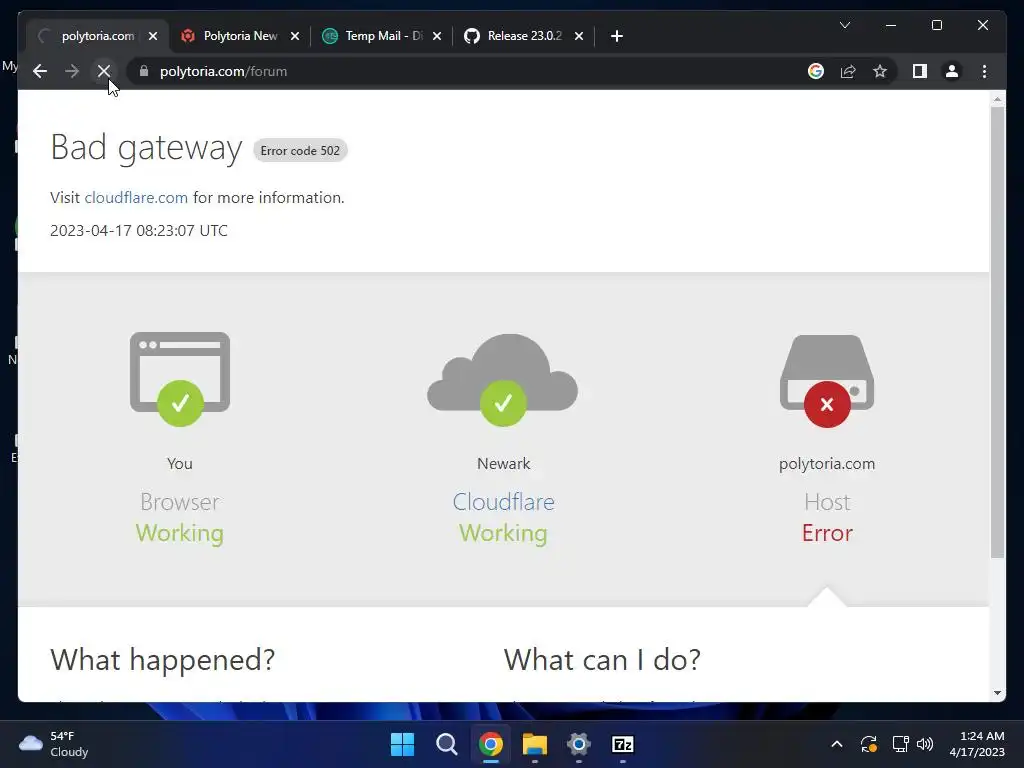Open the cloudflare.com link
The width and height of the screenshot is (1024, 768).
(136, 197)
